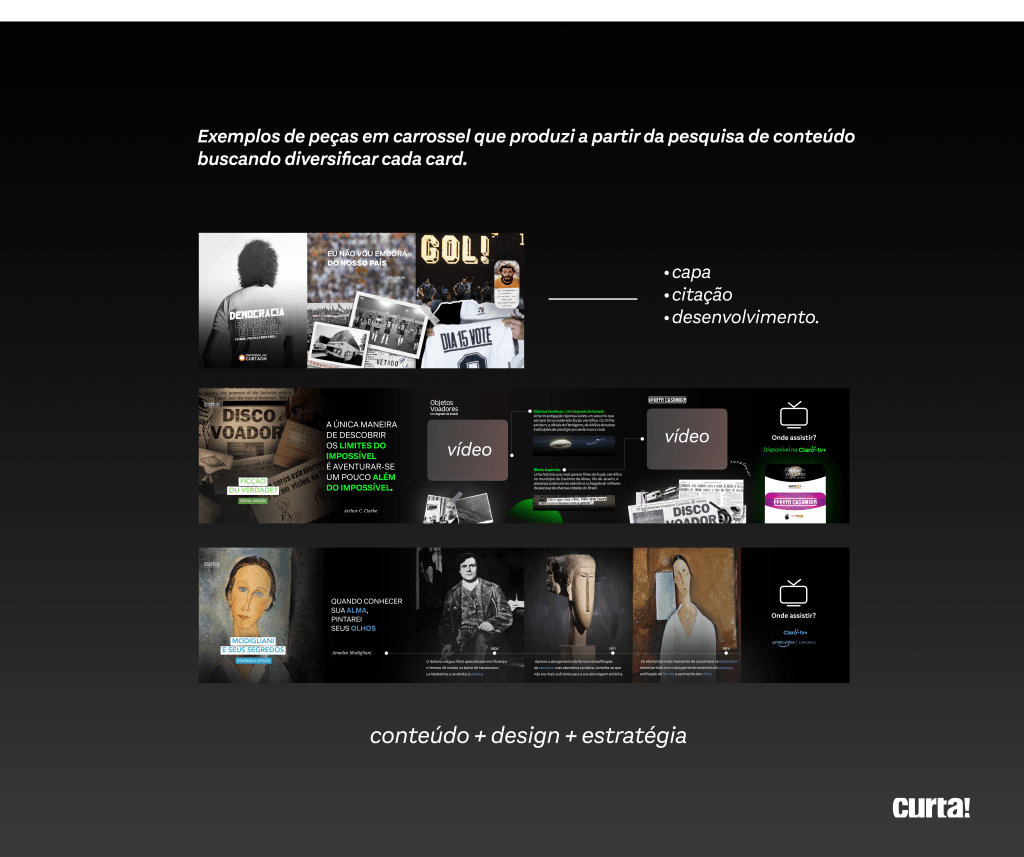The height and width of the screenshot is (857, 1024).
Task: Play the video placeholder on the right
Action: point(686,437)
